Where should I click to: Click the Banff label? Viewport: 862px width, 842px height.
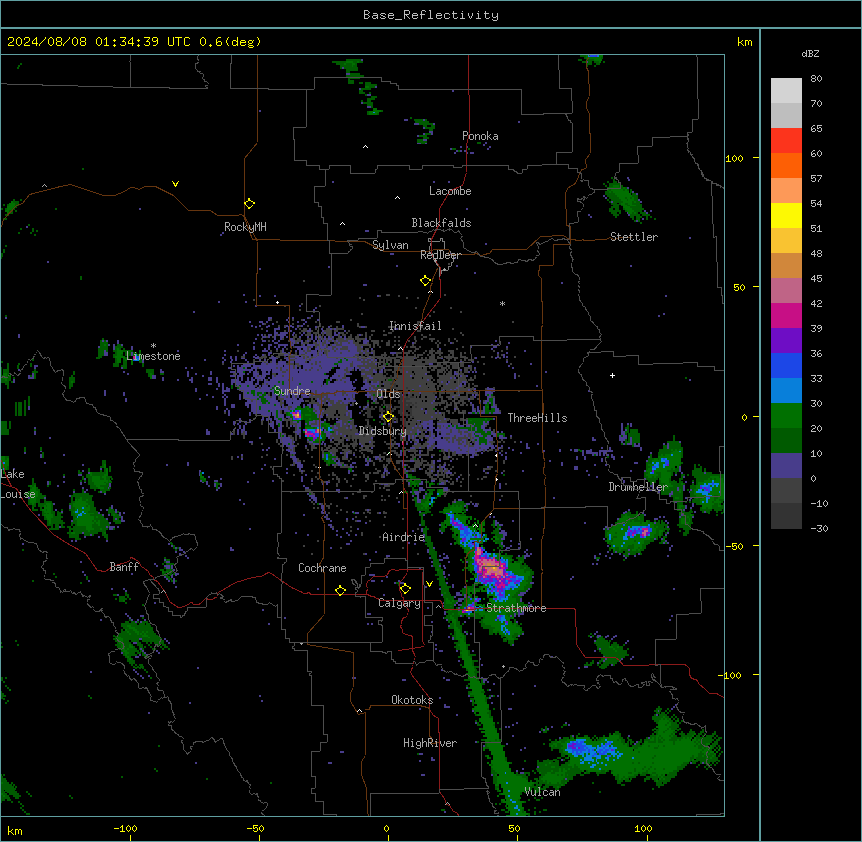124,567
